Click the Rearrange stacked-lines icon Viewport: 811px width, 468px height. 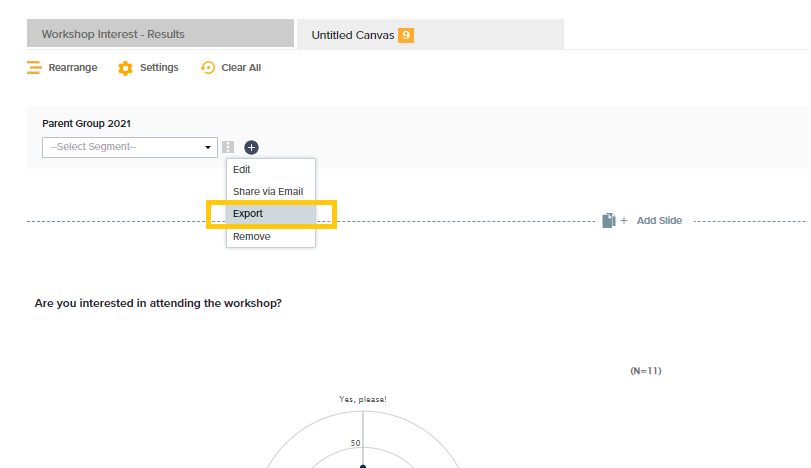point(34,68)
